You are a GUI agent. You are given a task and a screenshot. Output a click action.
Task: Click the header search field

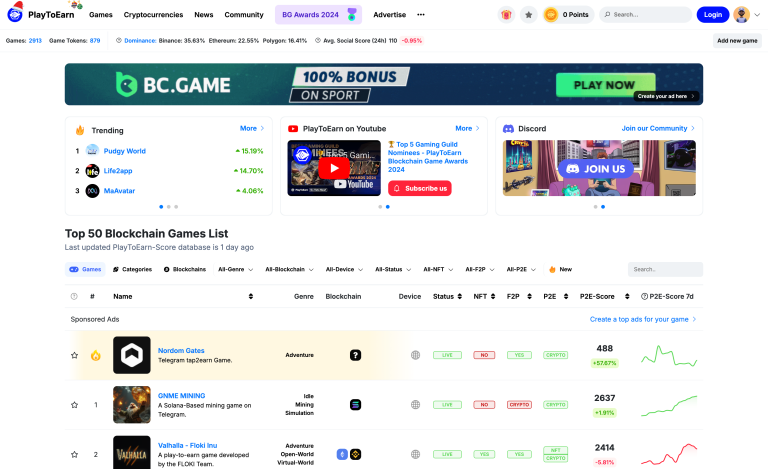pos(646,15)
